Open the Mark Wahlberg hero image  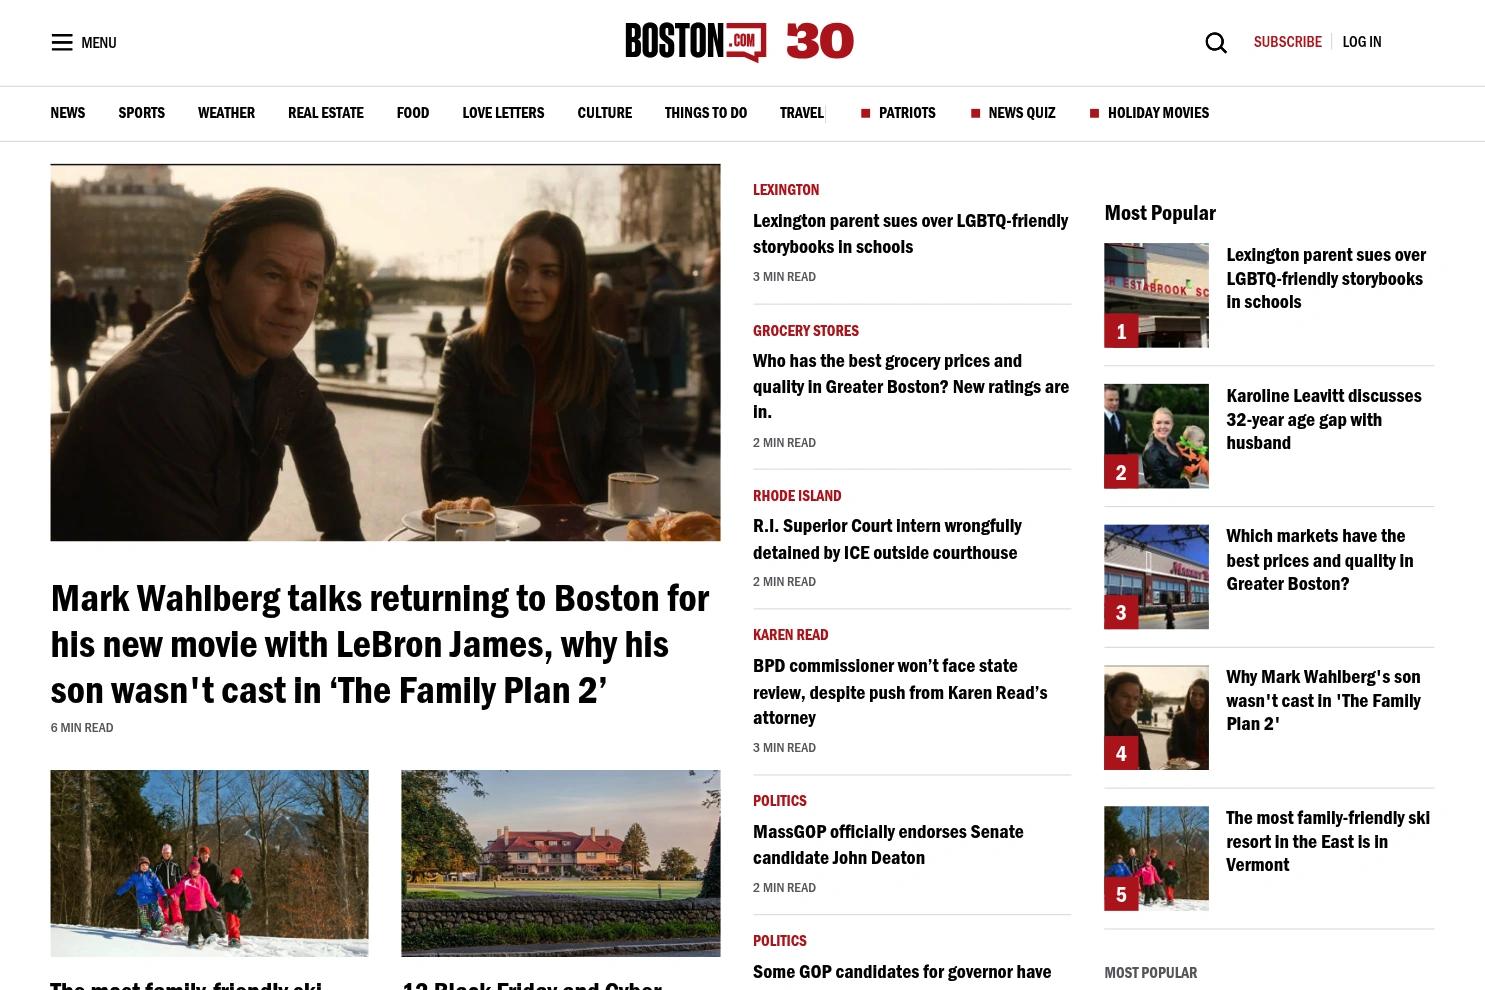[385, 352]
